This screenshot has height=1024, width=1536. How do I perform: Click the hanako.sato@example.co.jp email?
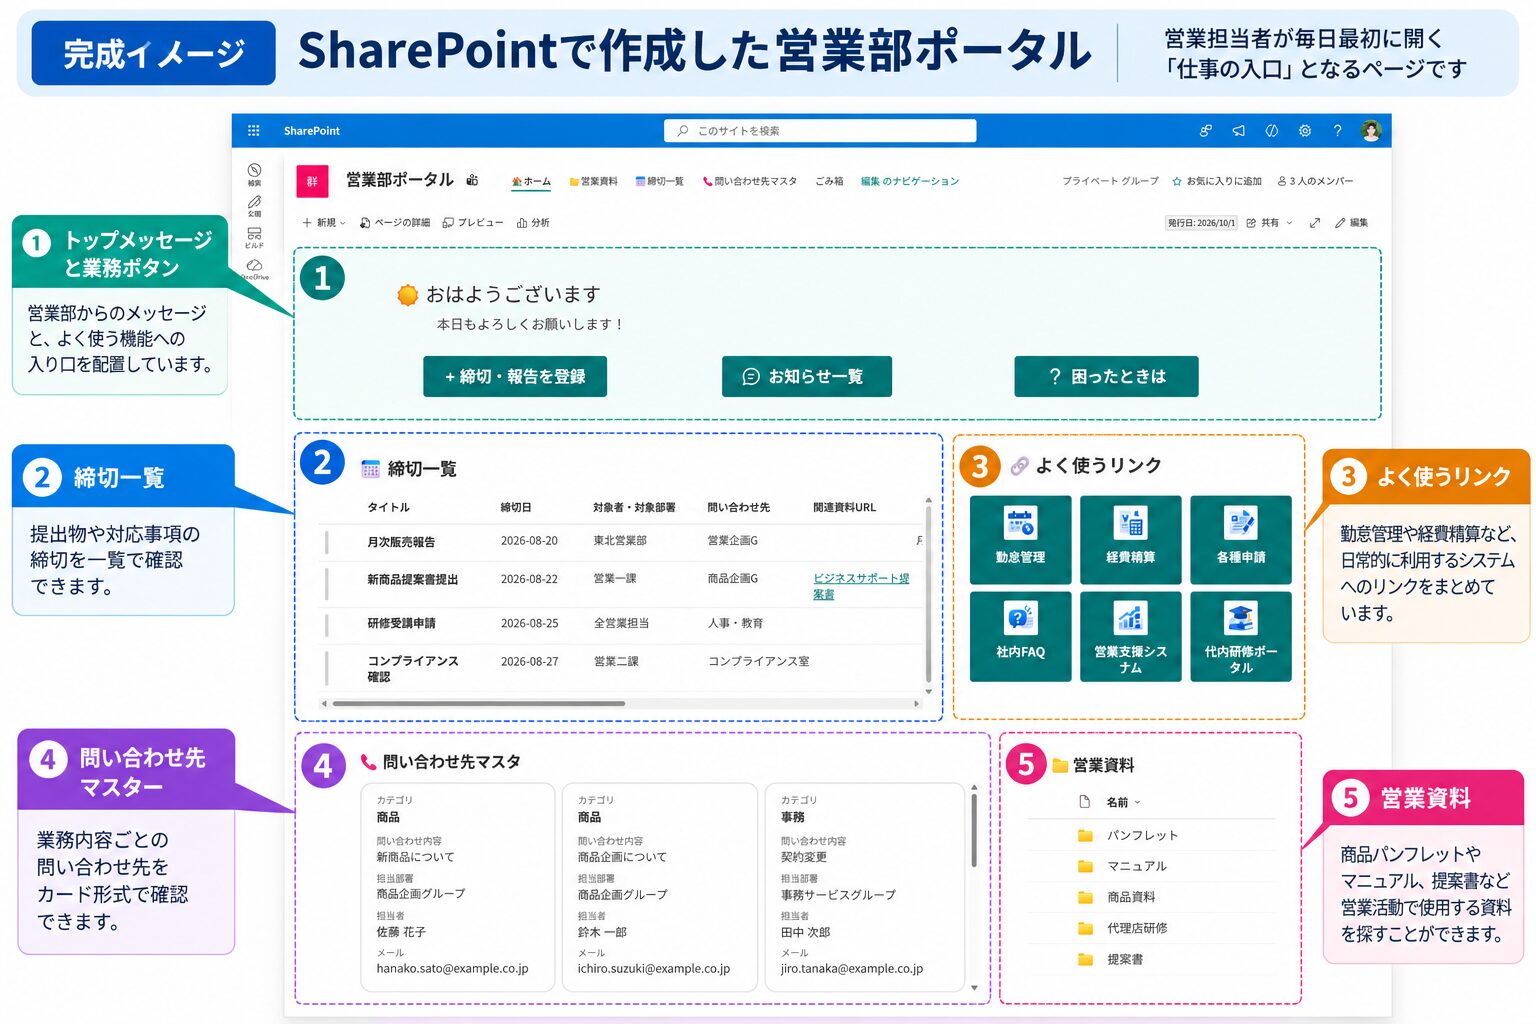[x=452, y=969]
